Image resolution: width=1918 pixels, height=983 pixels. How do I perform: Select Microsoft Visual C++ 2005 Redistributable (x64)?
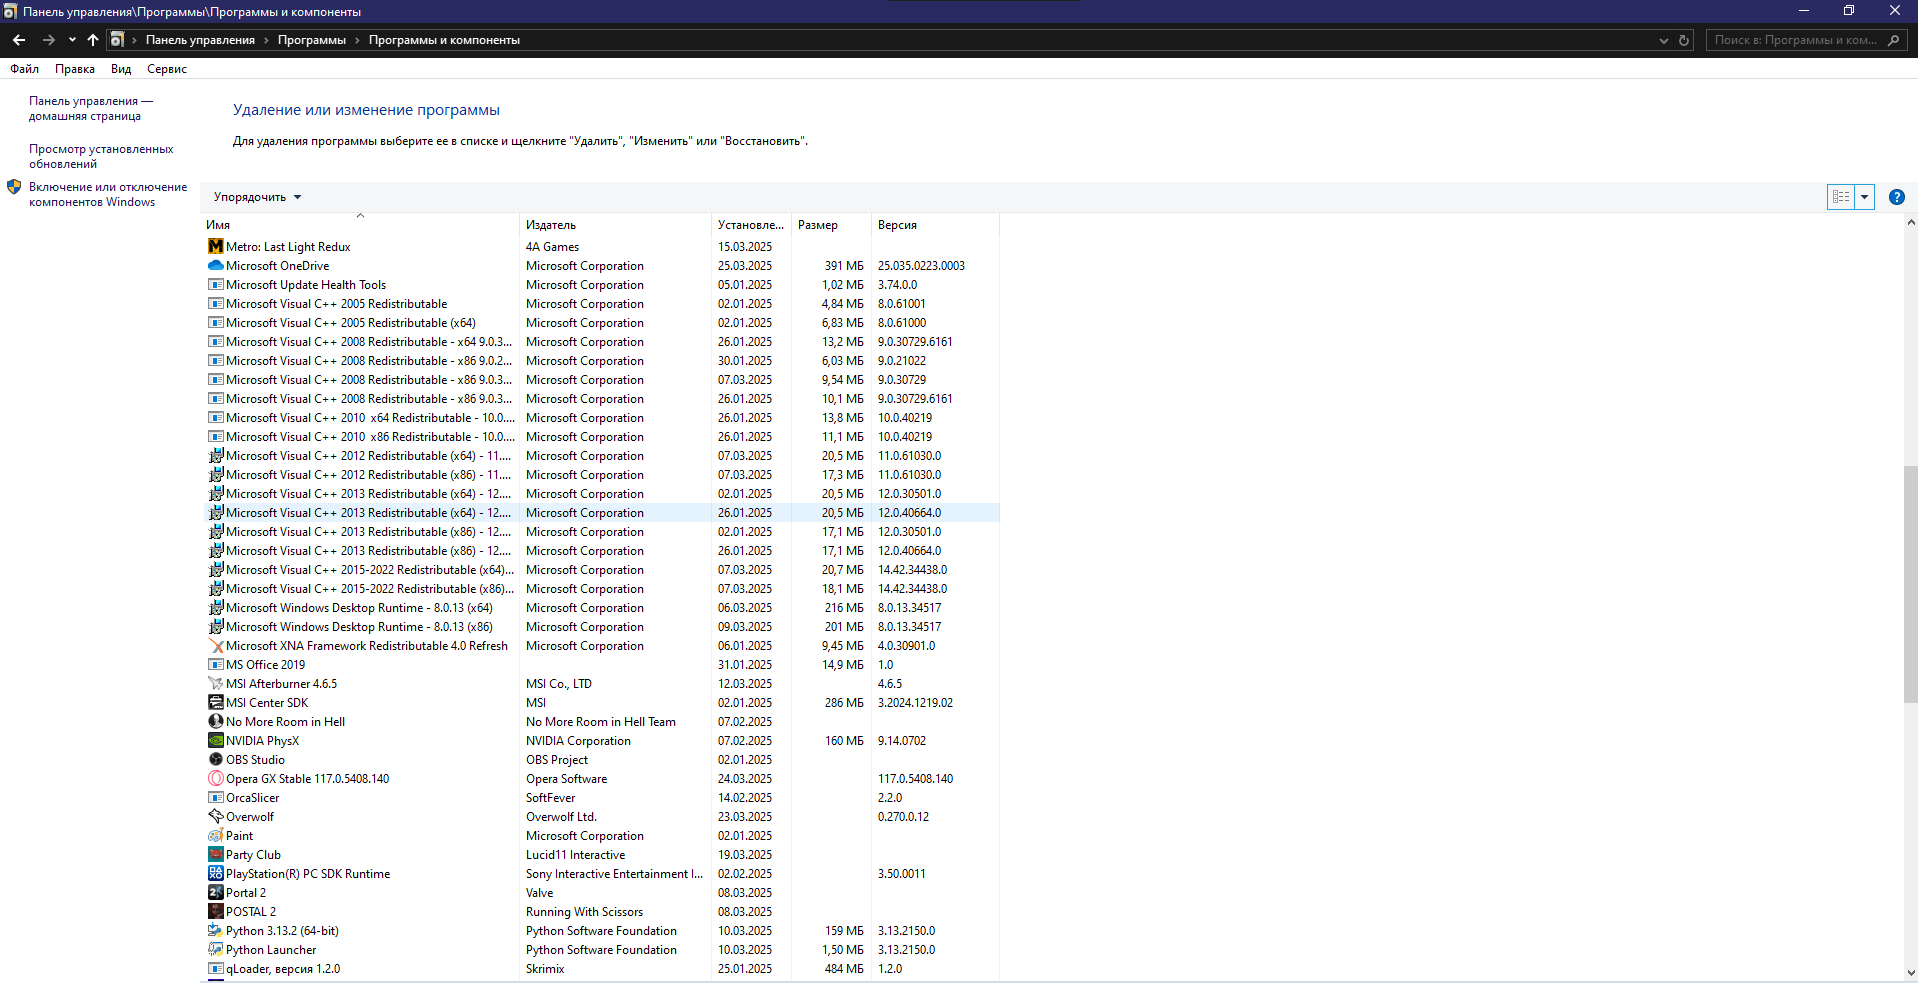pyautogui.click(x=602, y=323)
